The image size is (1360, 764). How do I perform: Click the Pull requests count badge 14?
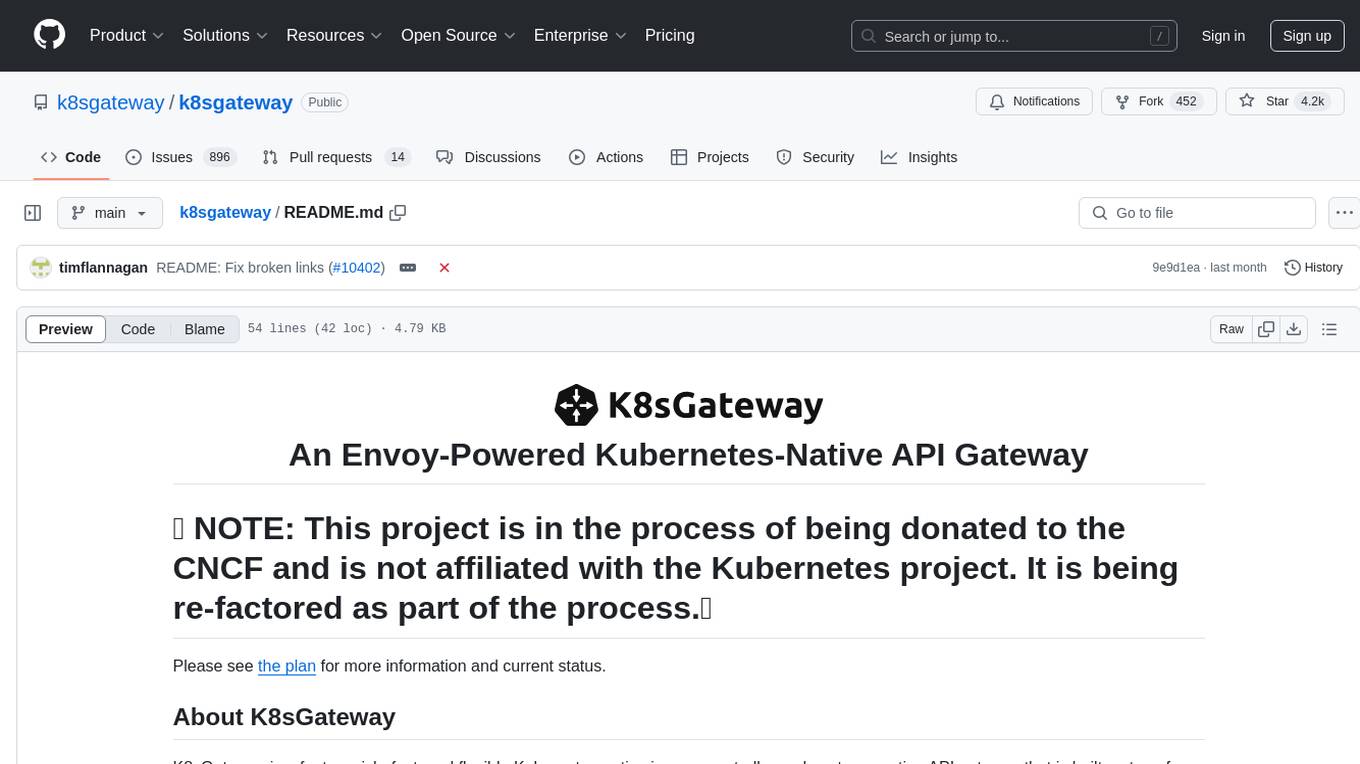[x=397, y=157]
